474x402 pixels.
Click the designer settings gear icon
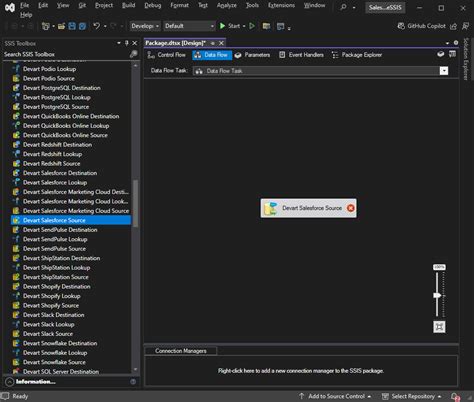pos(456,43)
